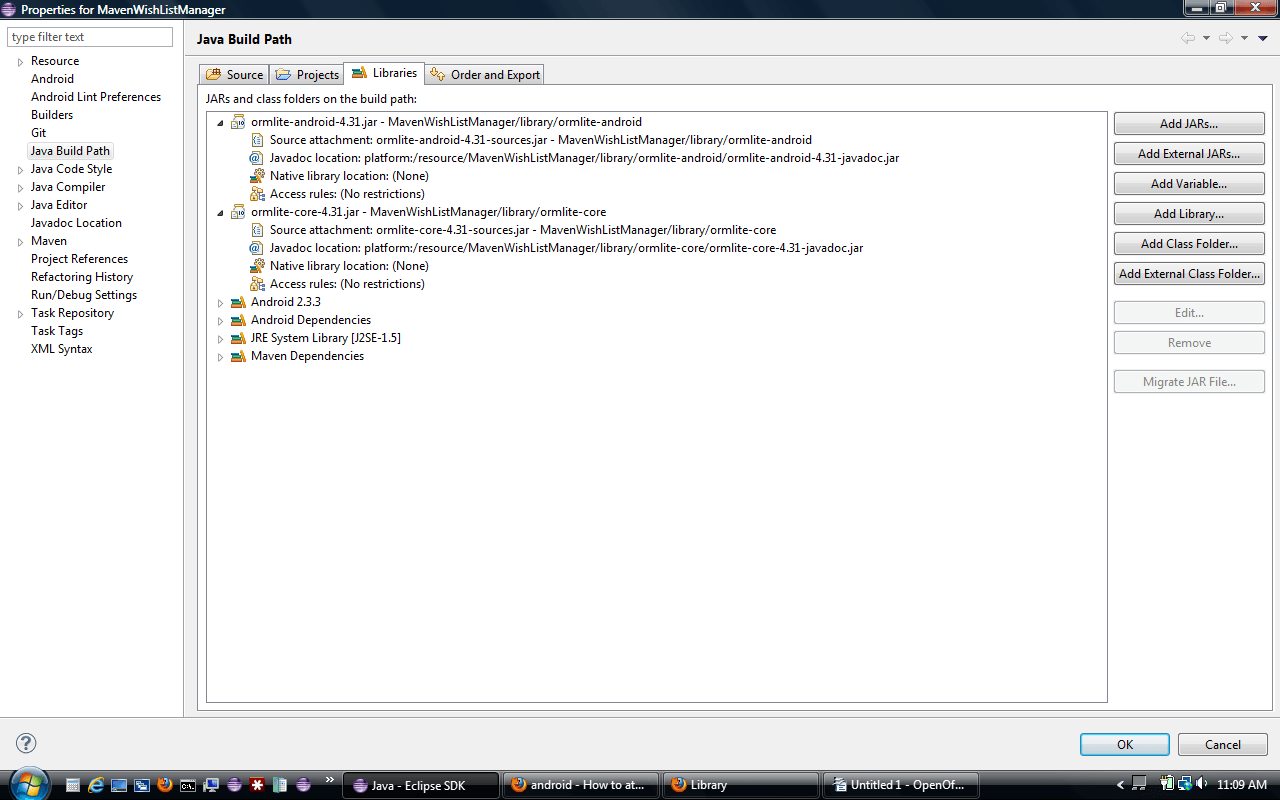Expand the Android 2.3.3 library node
Screen dimensions: 1280x800
[221, 302]
